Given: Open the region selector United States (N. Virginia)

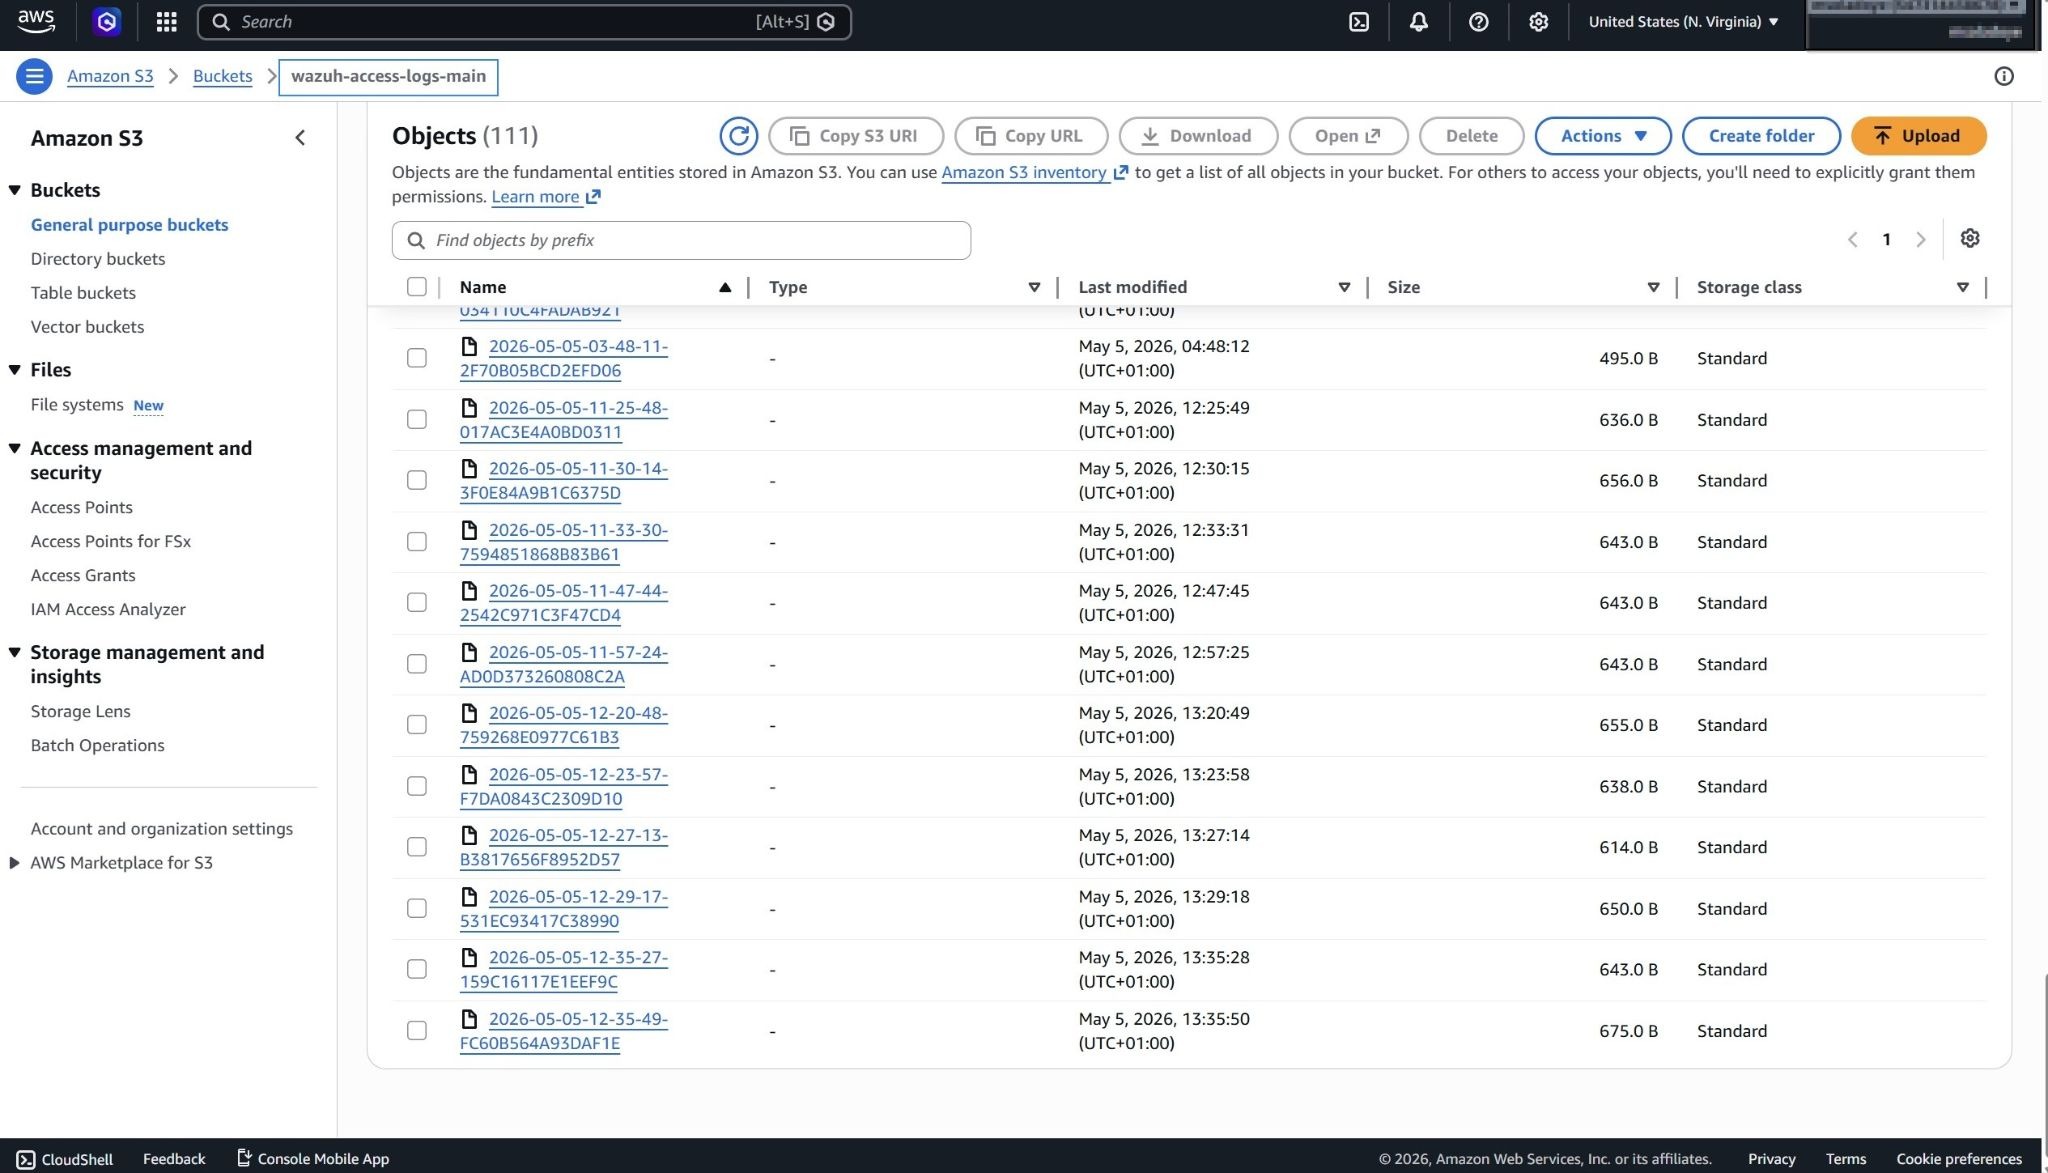Looking at the screenshot, I should pos(1683,22).
